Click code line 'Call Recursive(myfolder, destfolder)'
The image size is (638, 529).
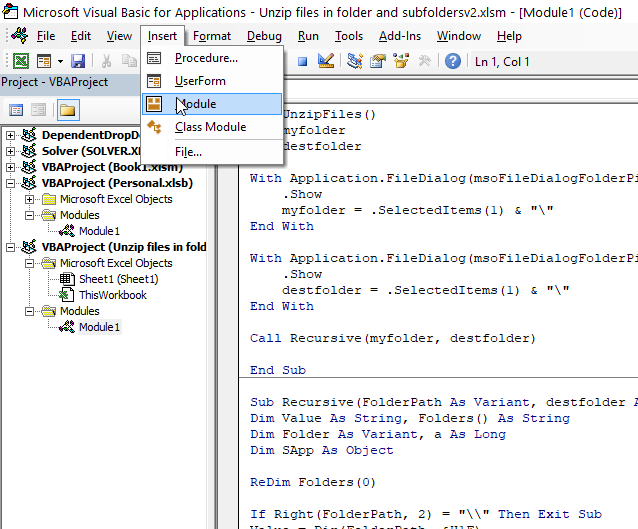click(x=393, y=338)
